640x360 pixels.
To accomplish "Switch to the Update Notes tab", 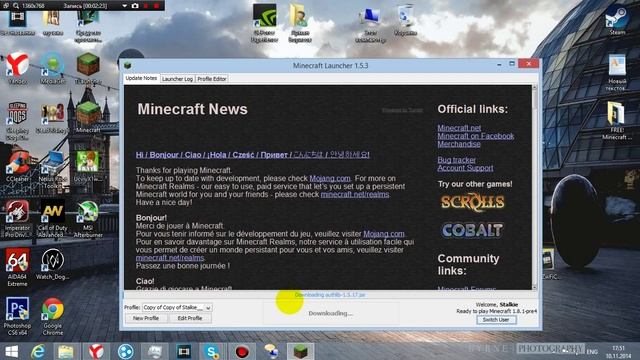I will click(x=141, y=78).
